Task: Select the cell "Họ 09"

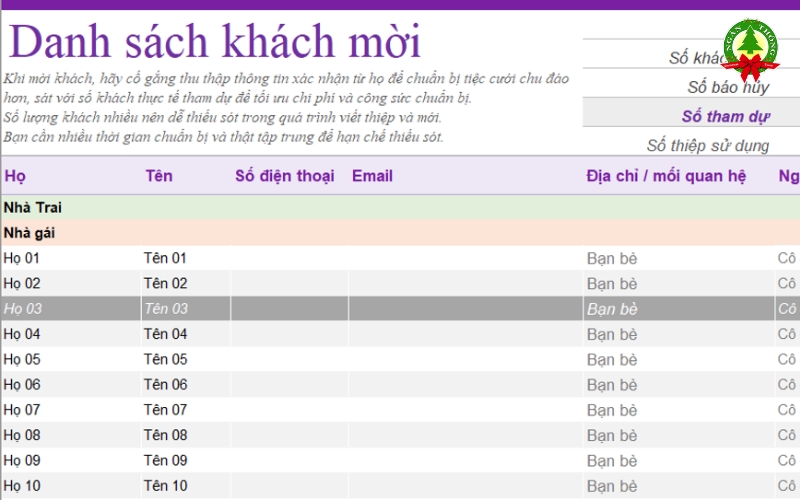Action: (22, 460)
